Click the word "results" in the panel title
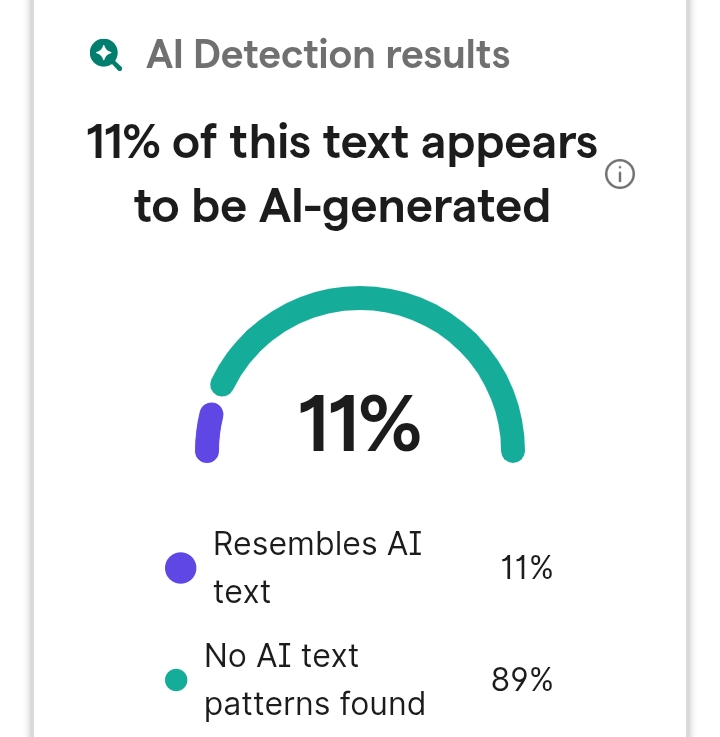The height and width of the screenshot is (737, 720). pos(448,55)
